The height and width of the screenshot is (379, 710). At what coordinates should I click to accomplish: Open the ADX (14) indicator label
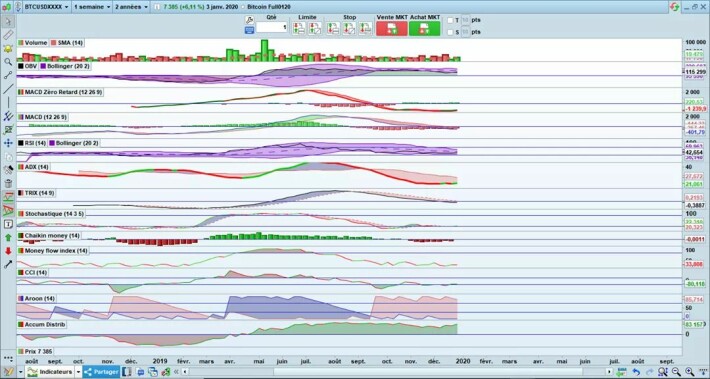click(x=34, y=167)
